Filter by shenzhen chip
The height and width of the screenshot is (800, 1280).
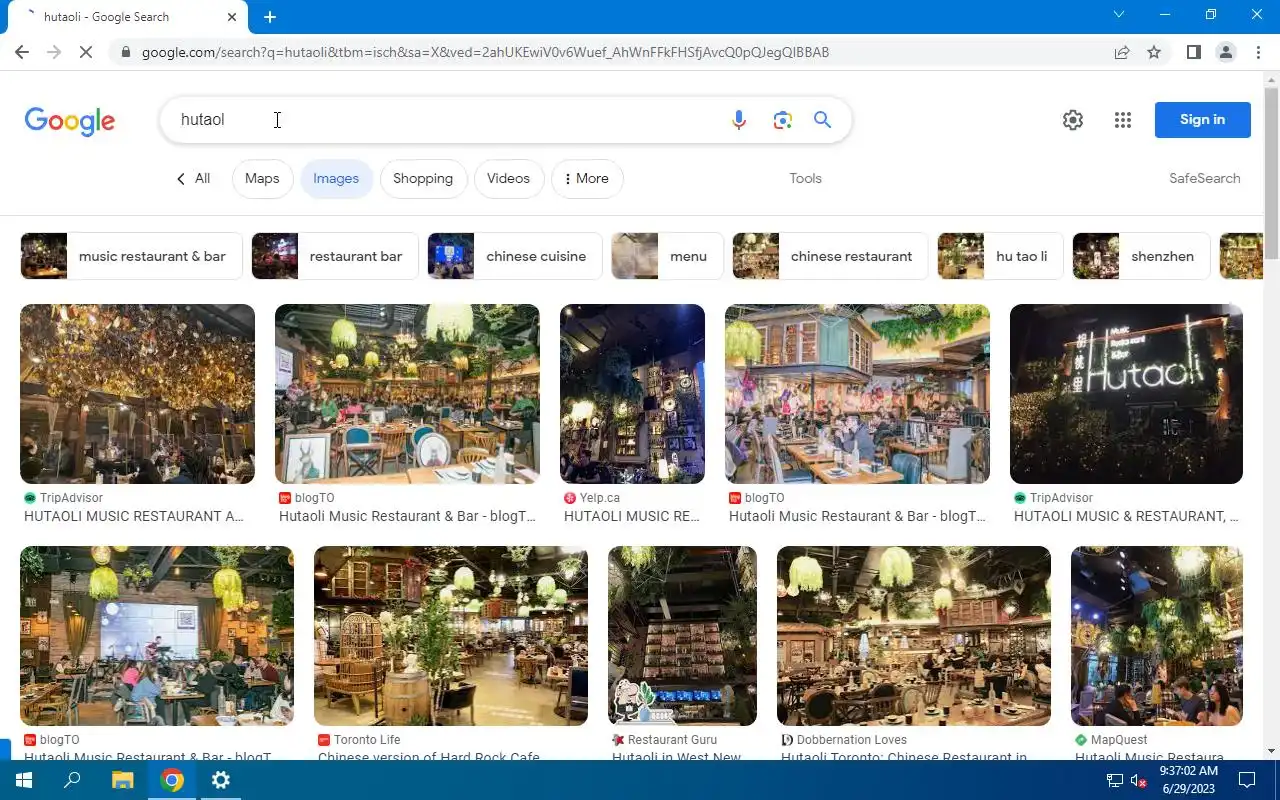[1141, 256]
